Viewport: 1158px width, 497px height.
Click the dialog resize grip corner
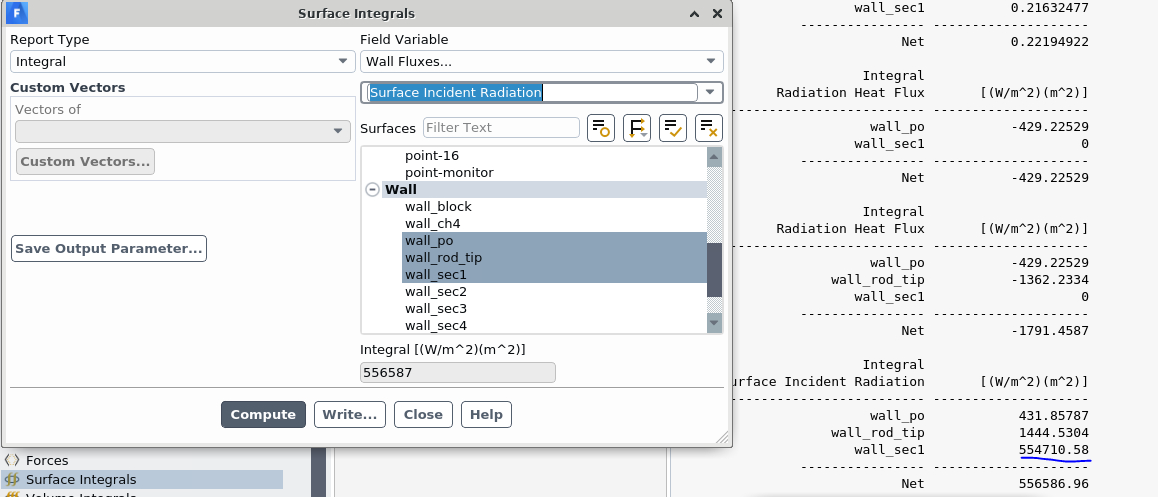722,437
